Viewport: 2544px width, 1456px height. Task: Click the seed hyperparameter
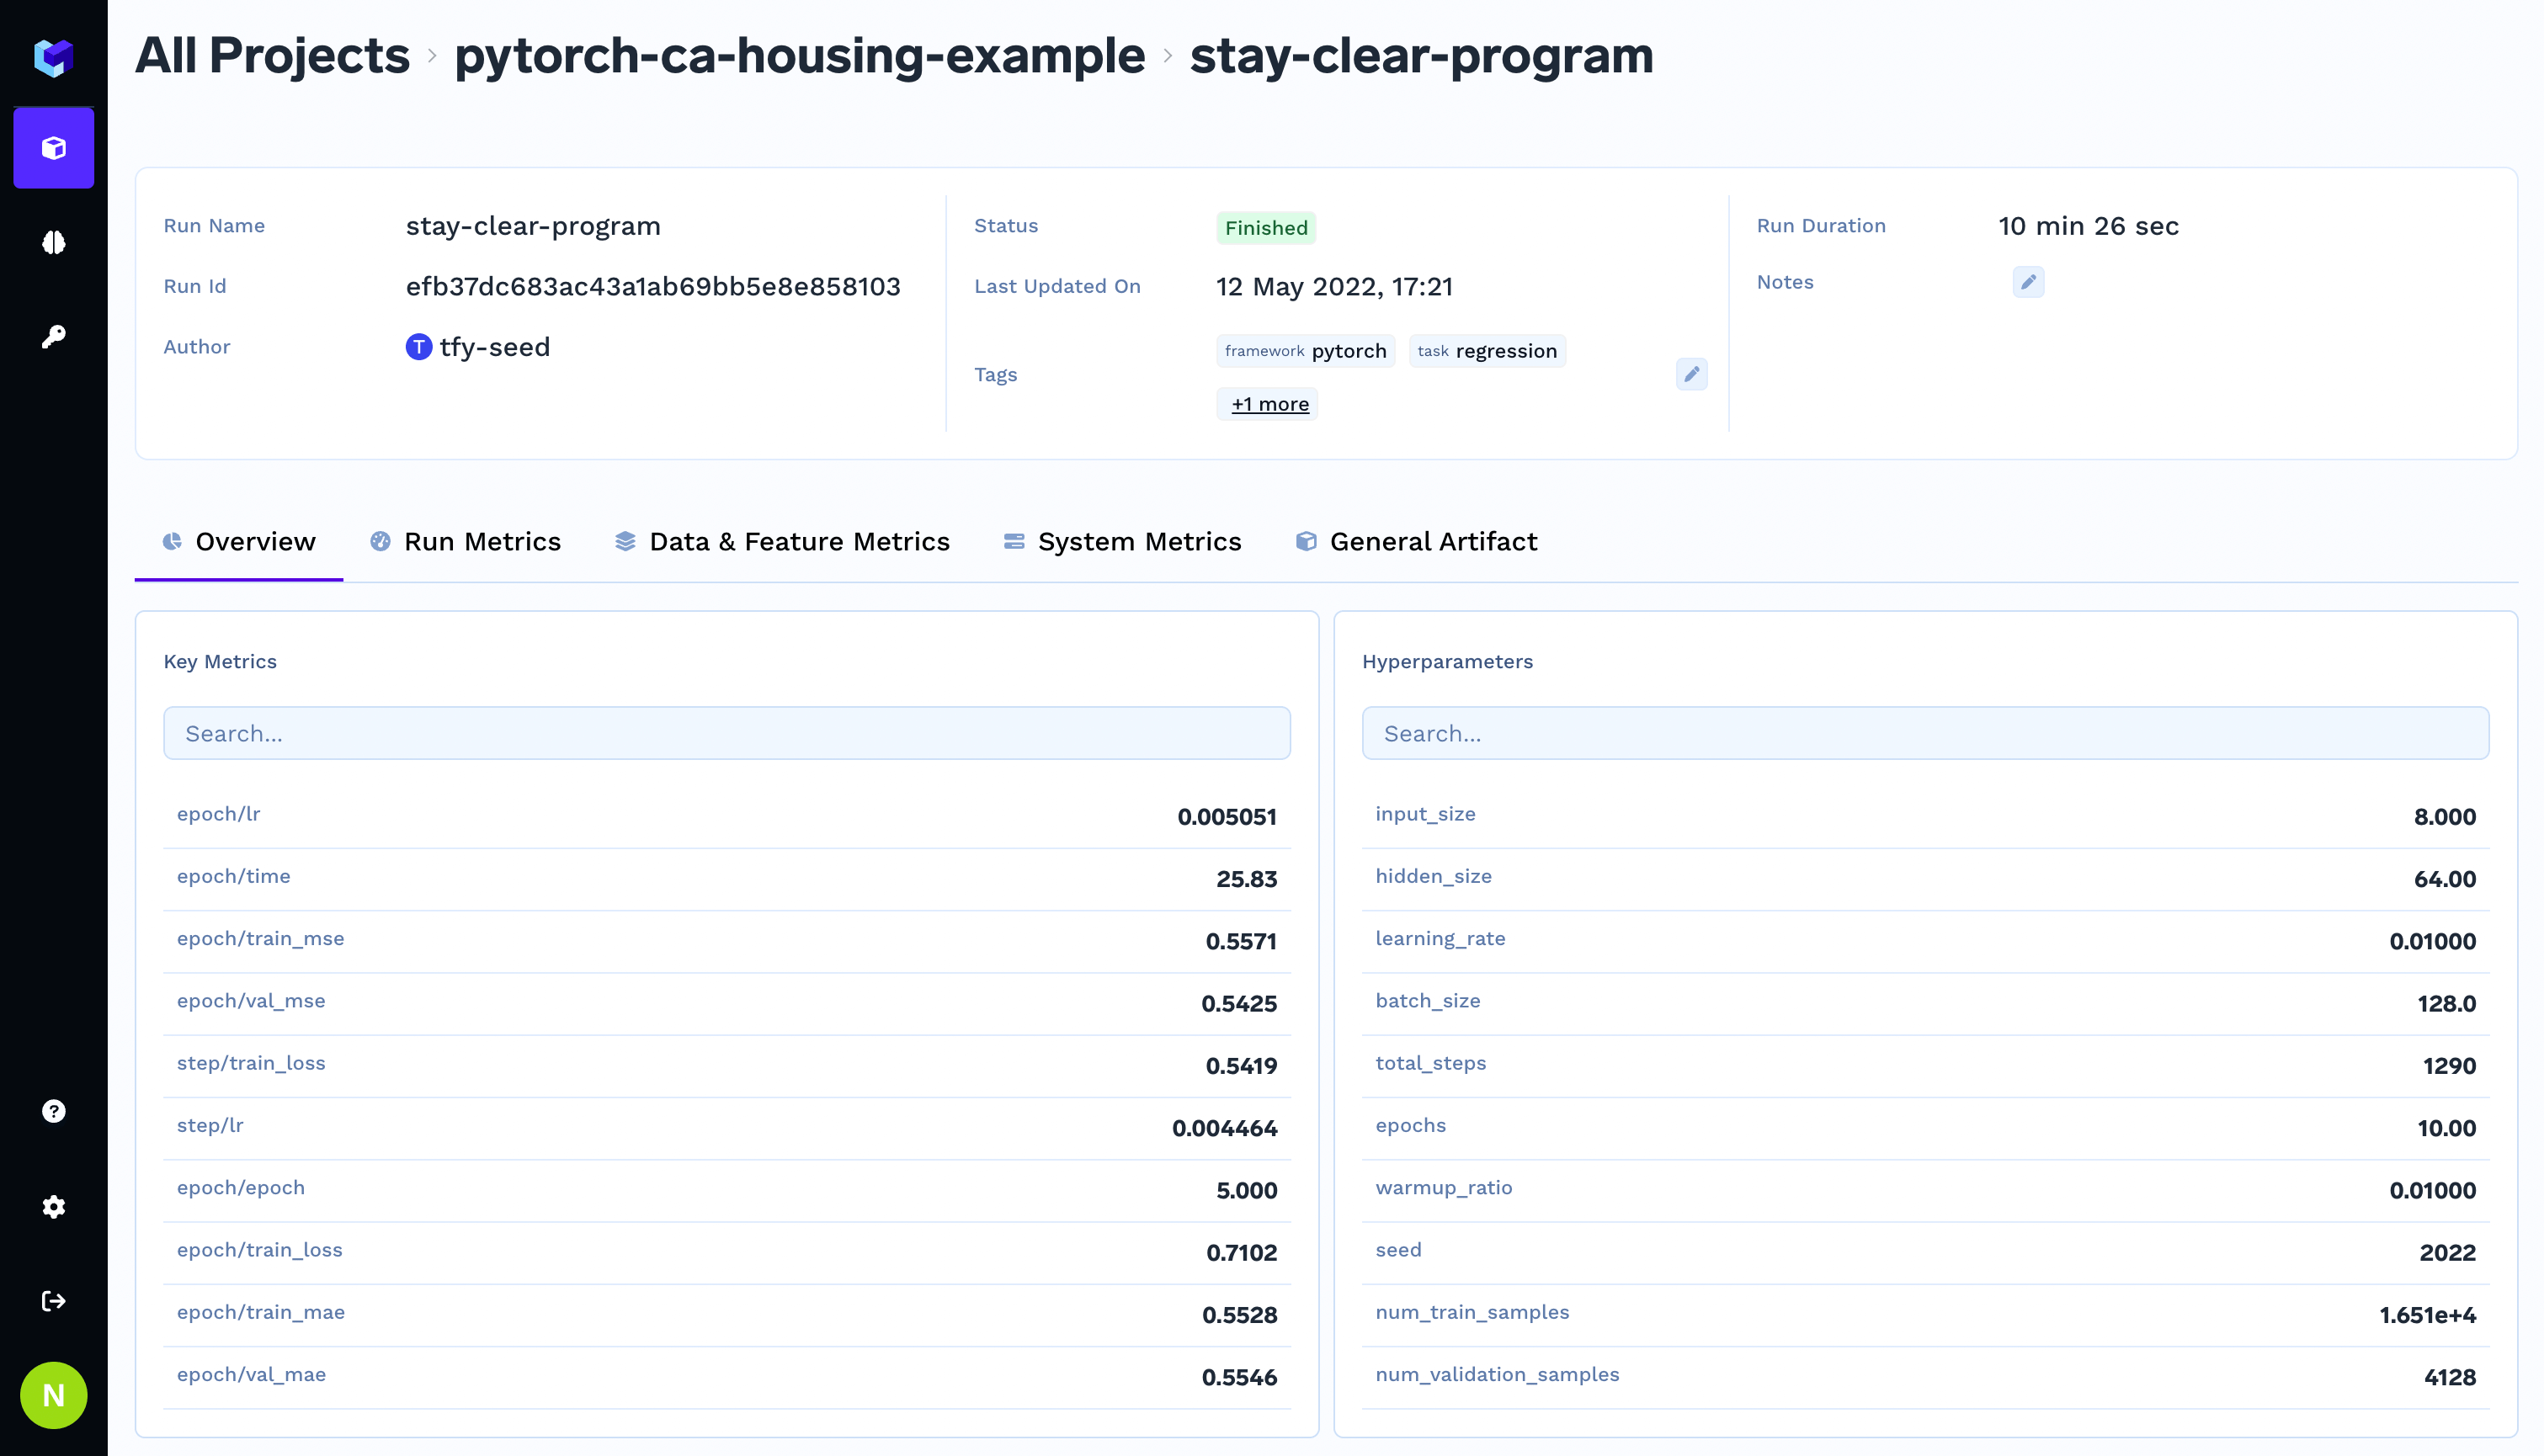click(1925, 1252)
